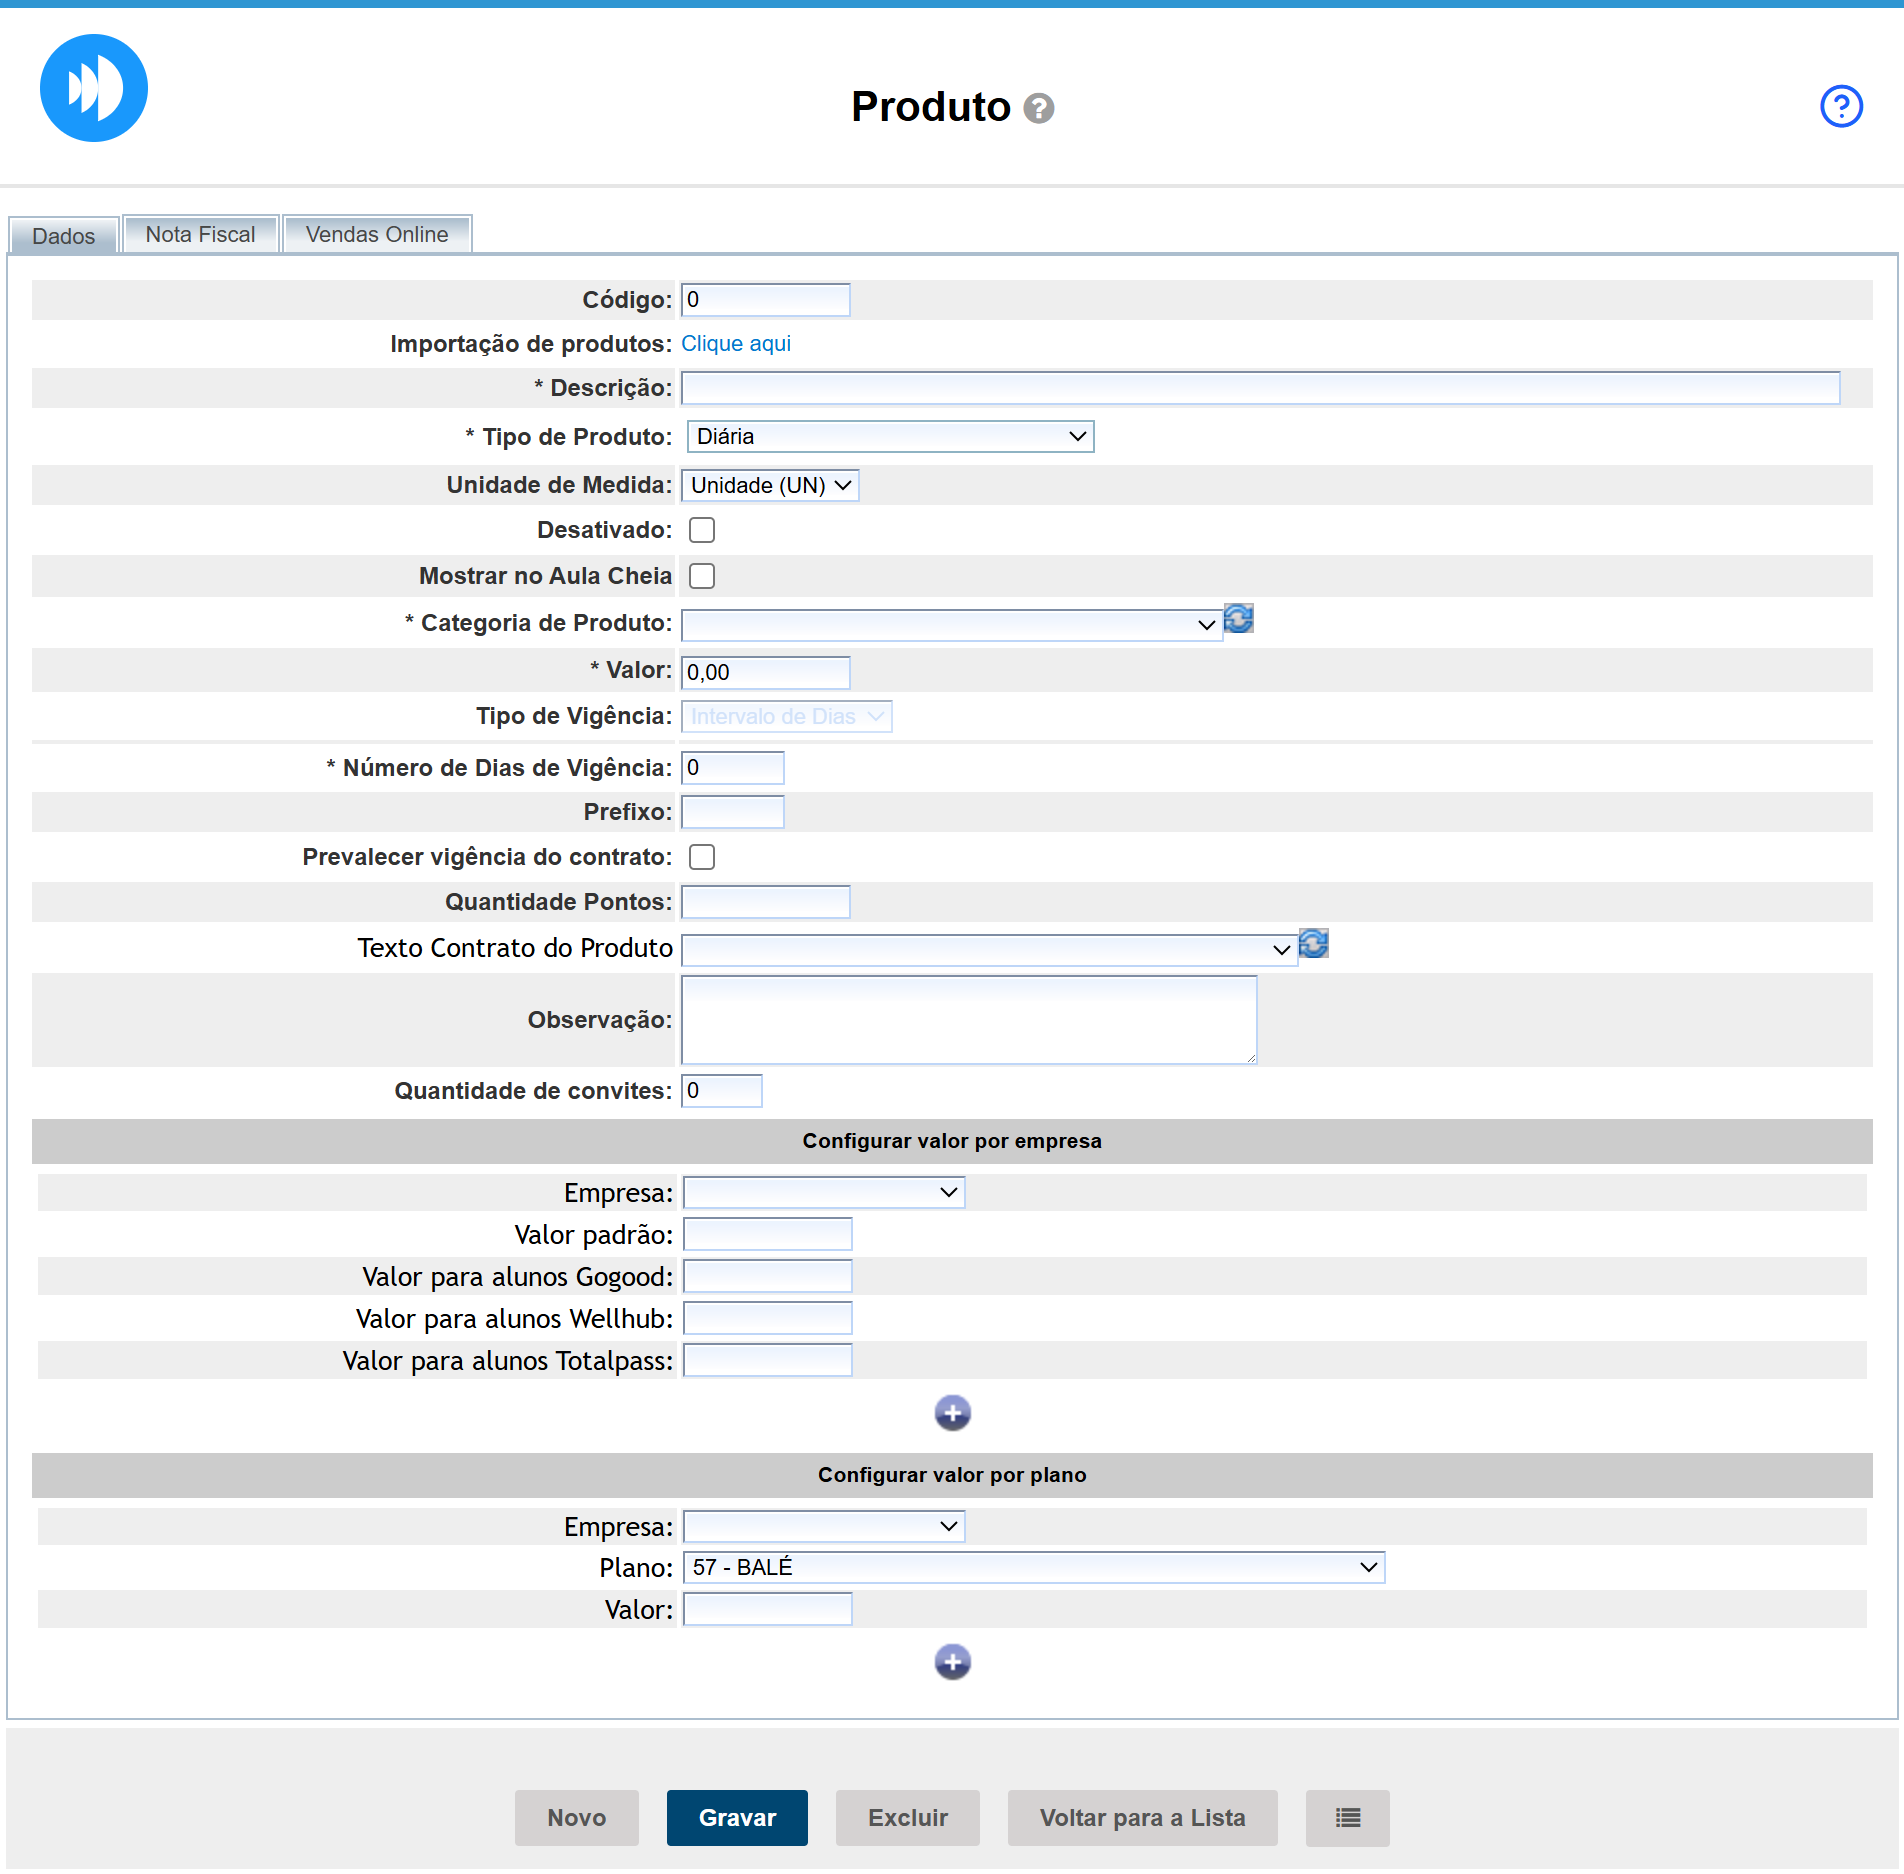Check the Desativado checkbox

click(x=702, y=530)
